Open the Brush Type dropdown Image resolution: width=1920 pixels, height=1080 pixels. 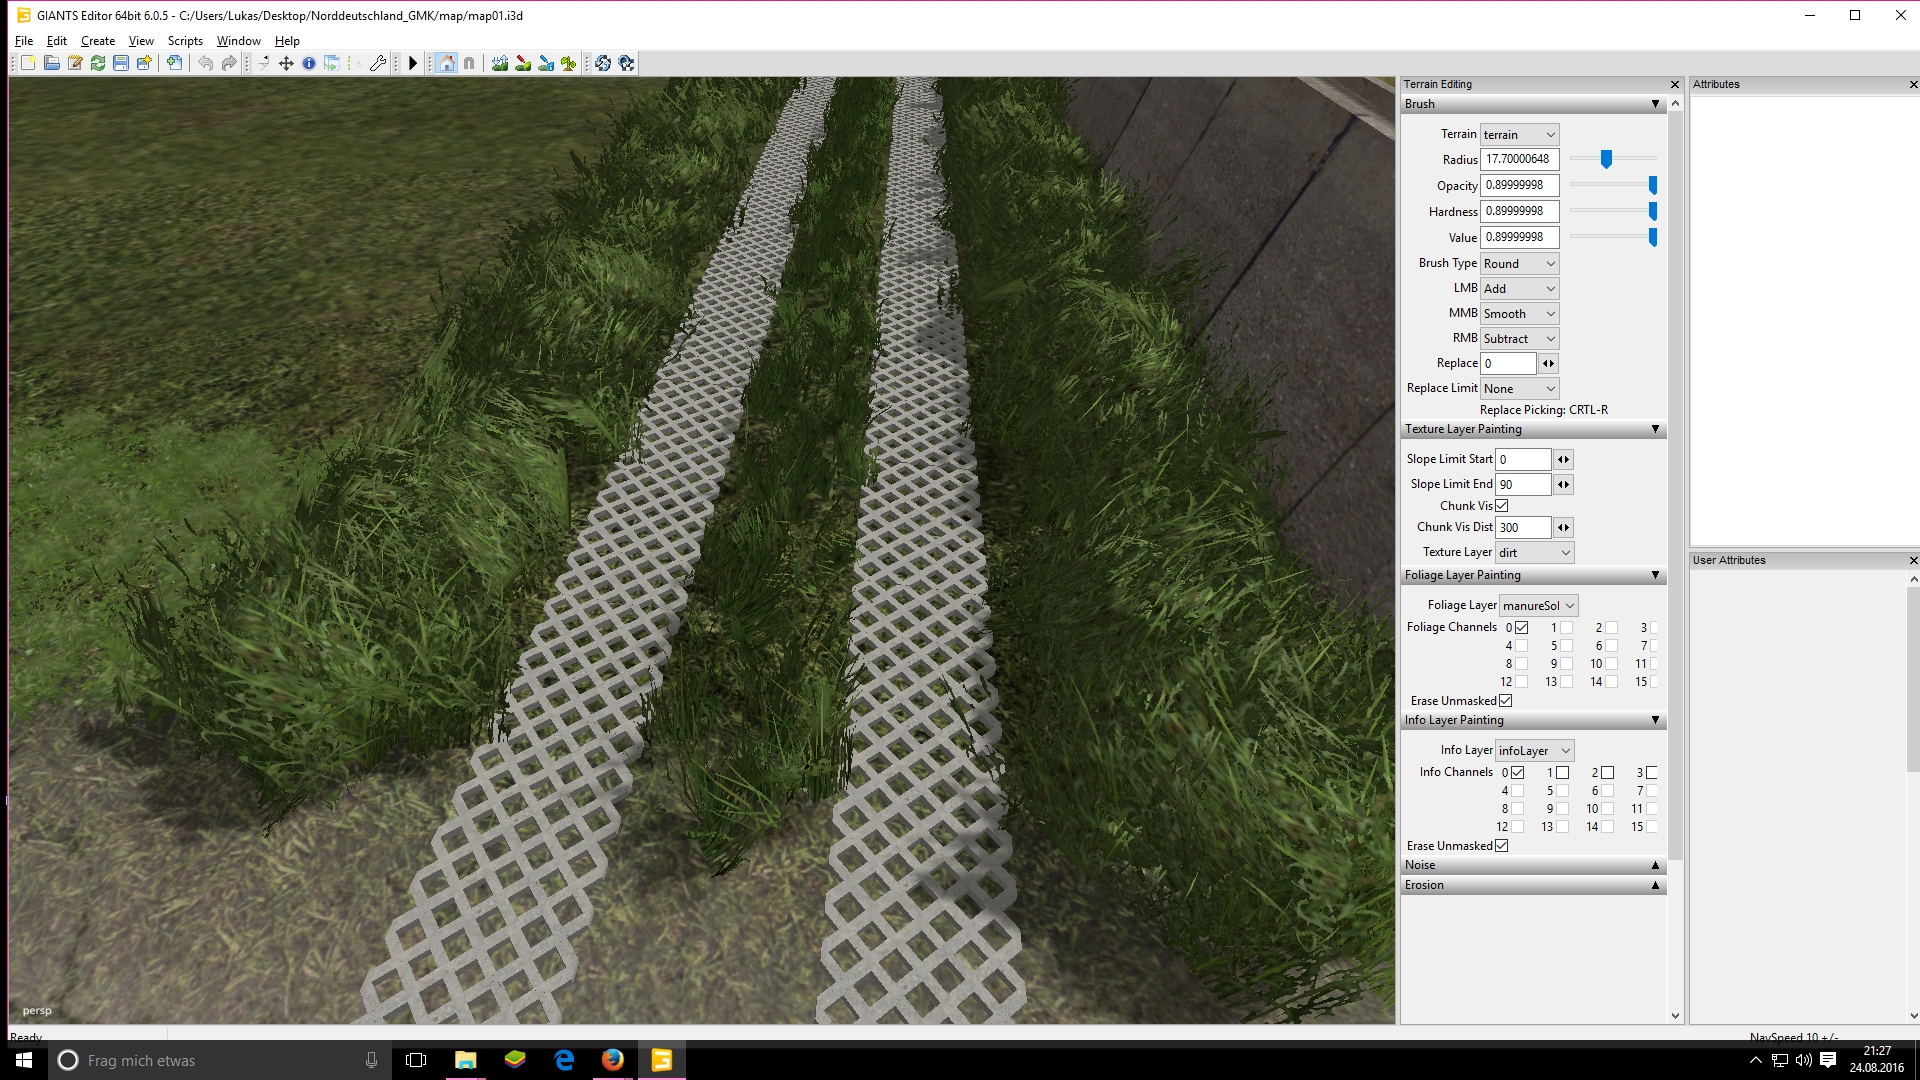[1519, 264]
